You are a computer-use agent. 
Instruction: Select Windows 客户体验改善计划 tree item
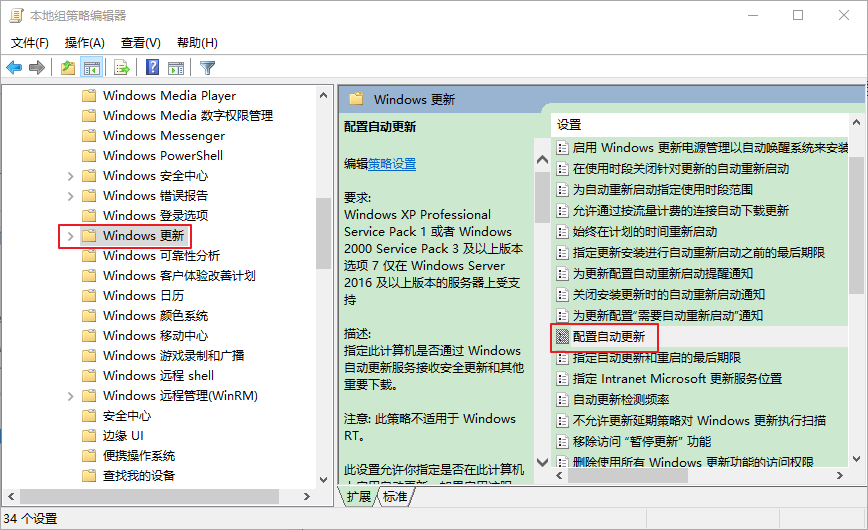point(179,276)
